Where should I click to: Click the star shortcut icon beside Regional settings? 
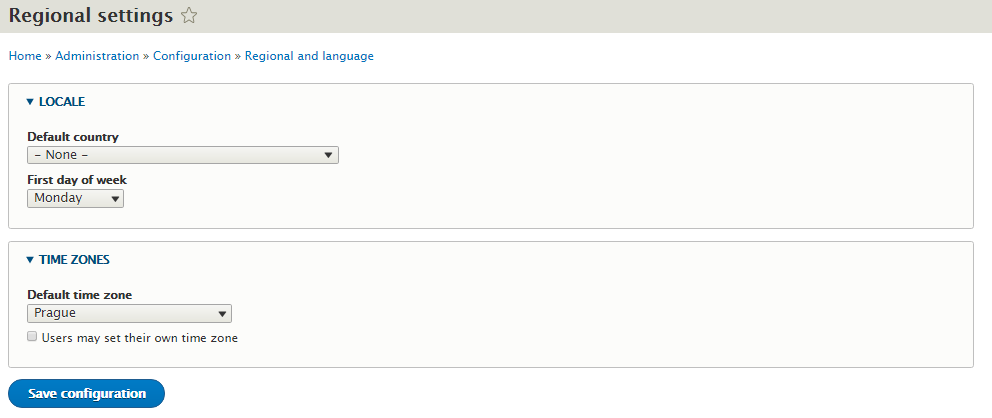189,16
